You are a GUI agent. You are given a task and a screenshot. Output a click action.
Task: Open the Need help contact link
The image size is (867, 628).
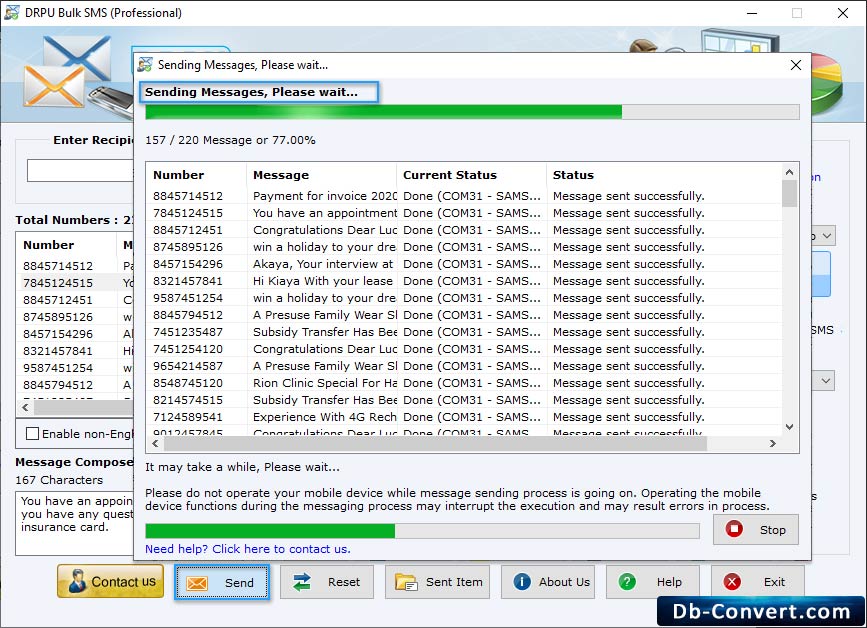[248, 549]
